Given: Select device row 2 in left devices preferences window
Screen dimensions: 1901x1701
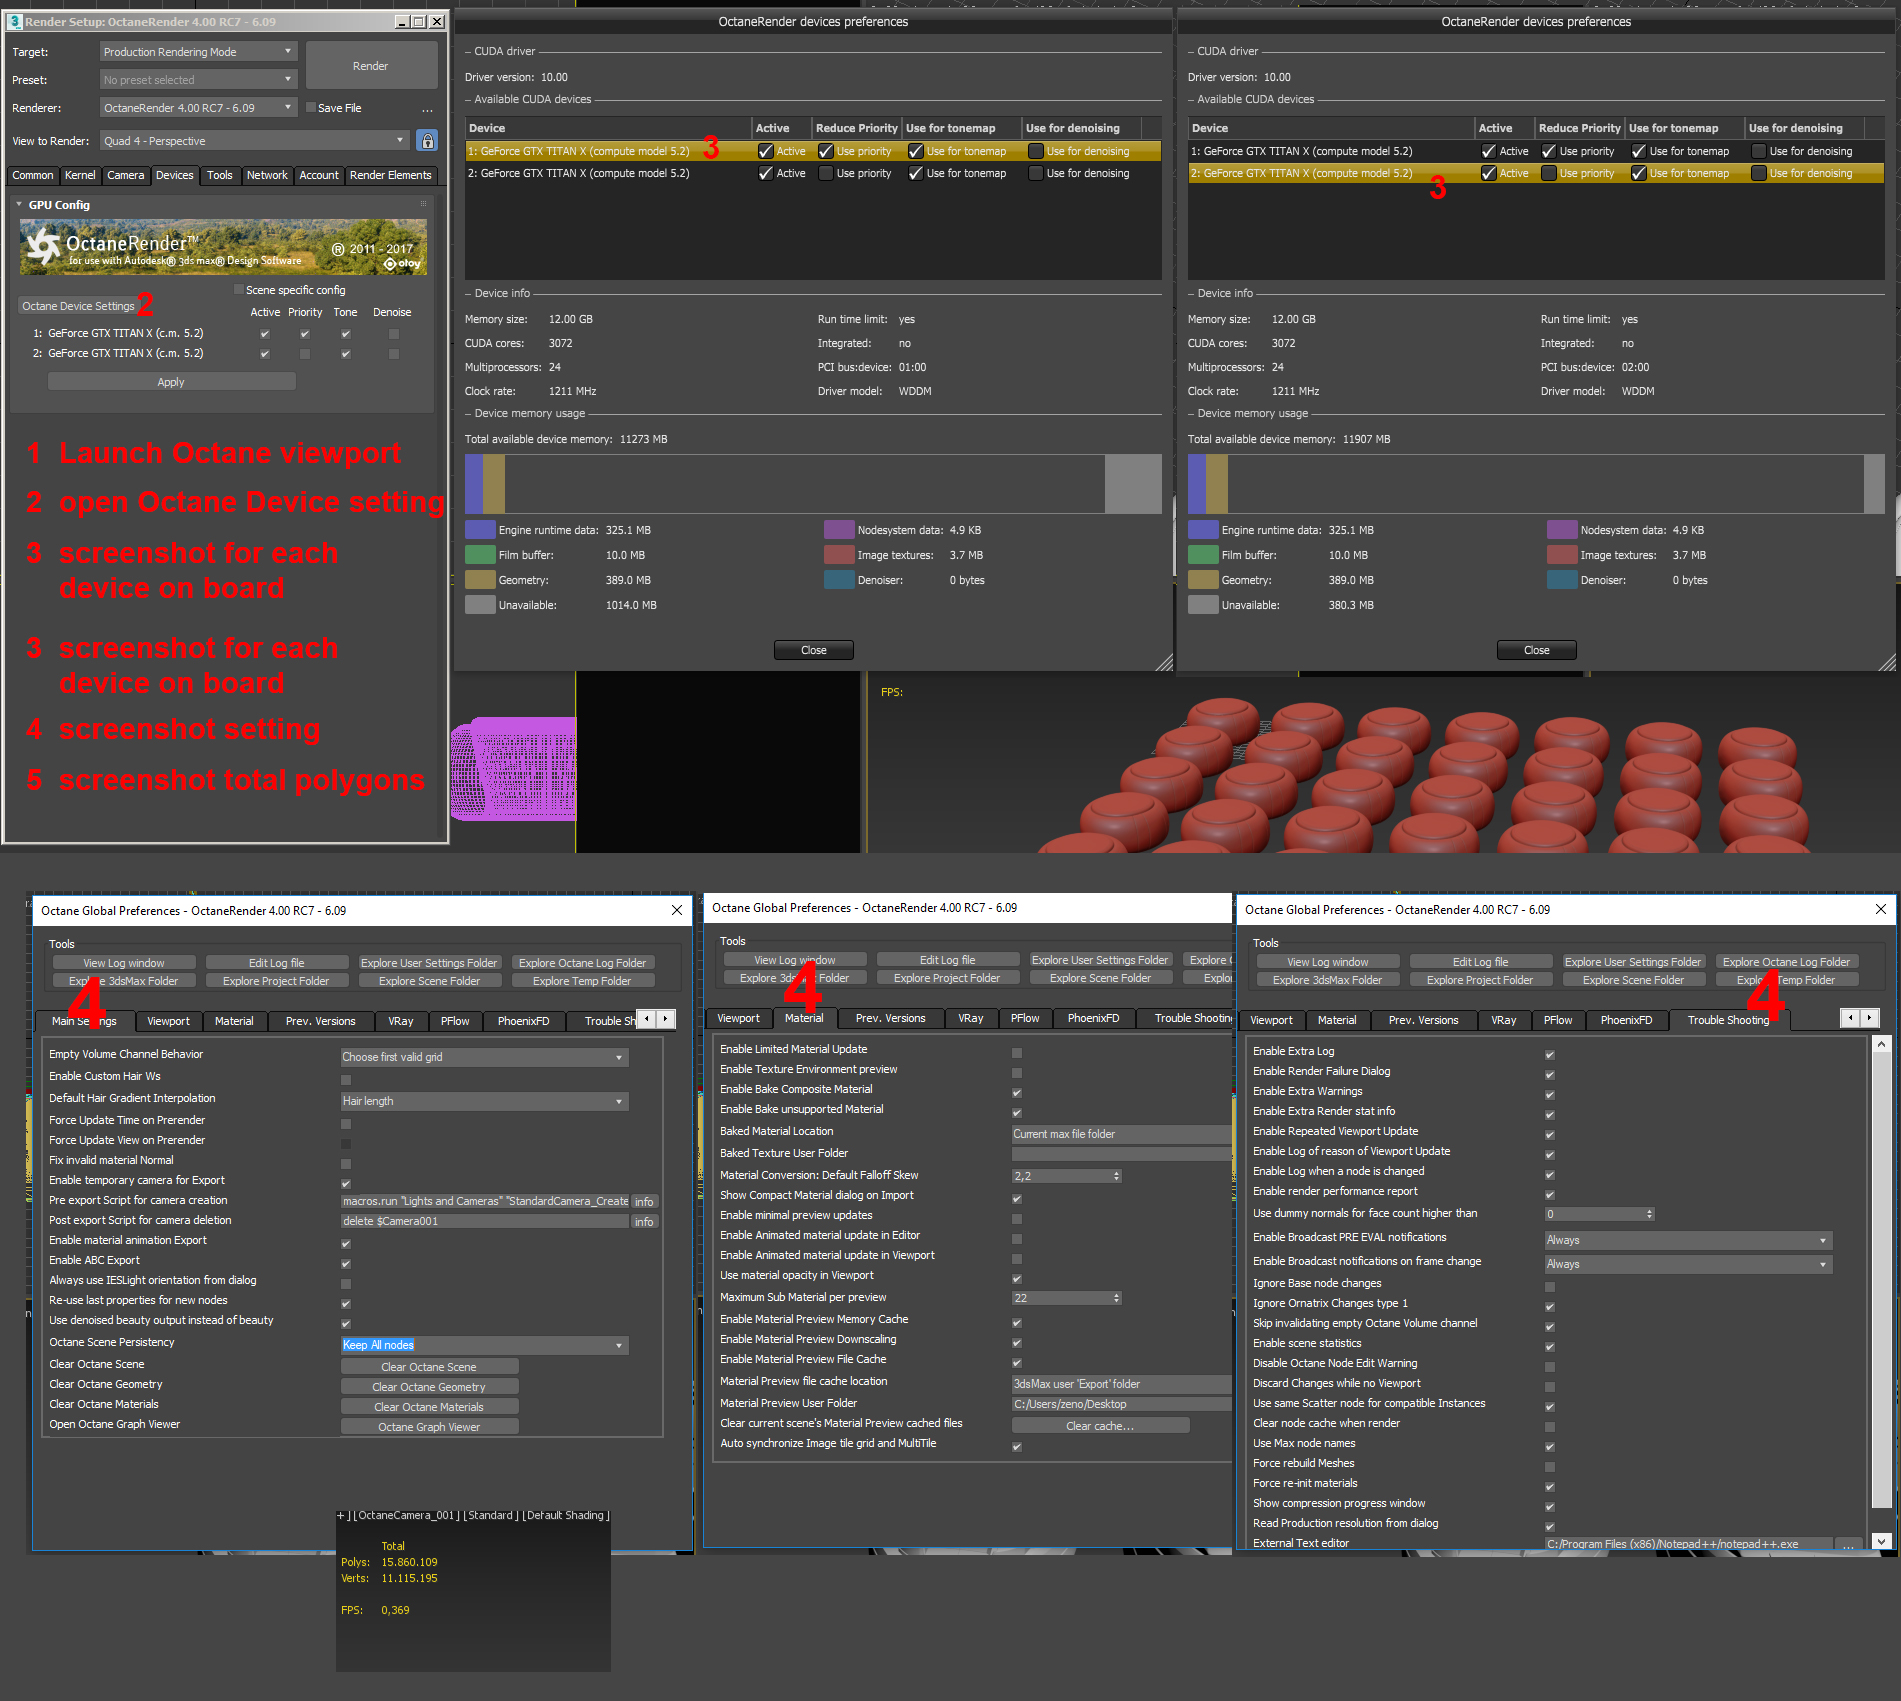Looking at the screenshot, I should 813,173.
